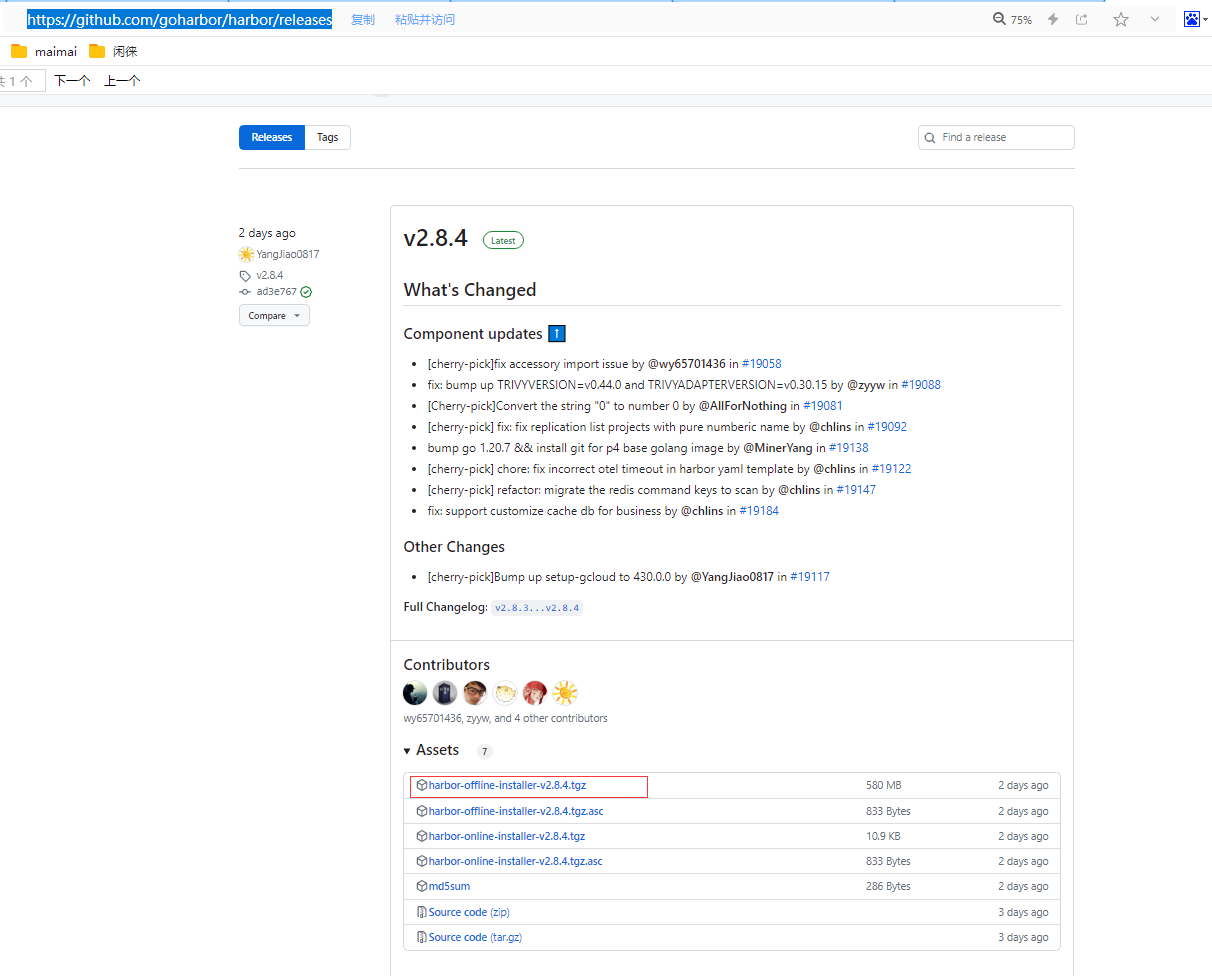The image size is (1212, 976).
Task: Click 下一个 to find next match
Action: click(72, 81)
